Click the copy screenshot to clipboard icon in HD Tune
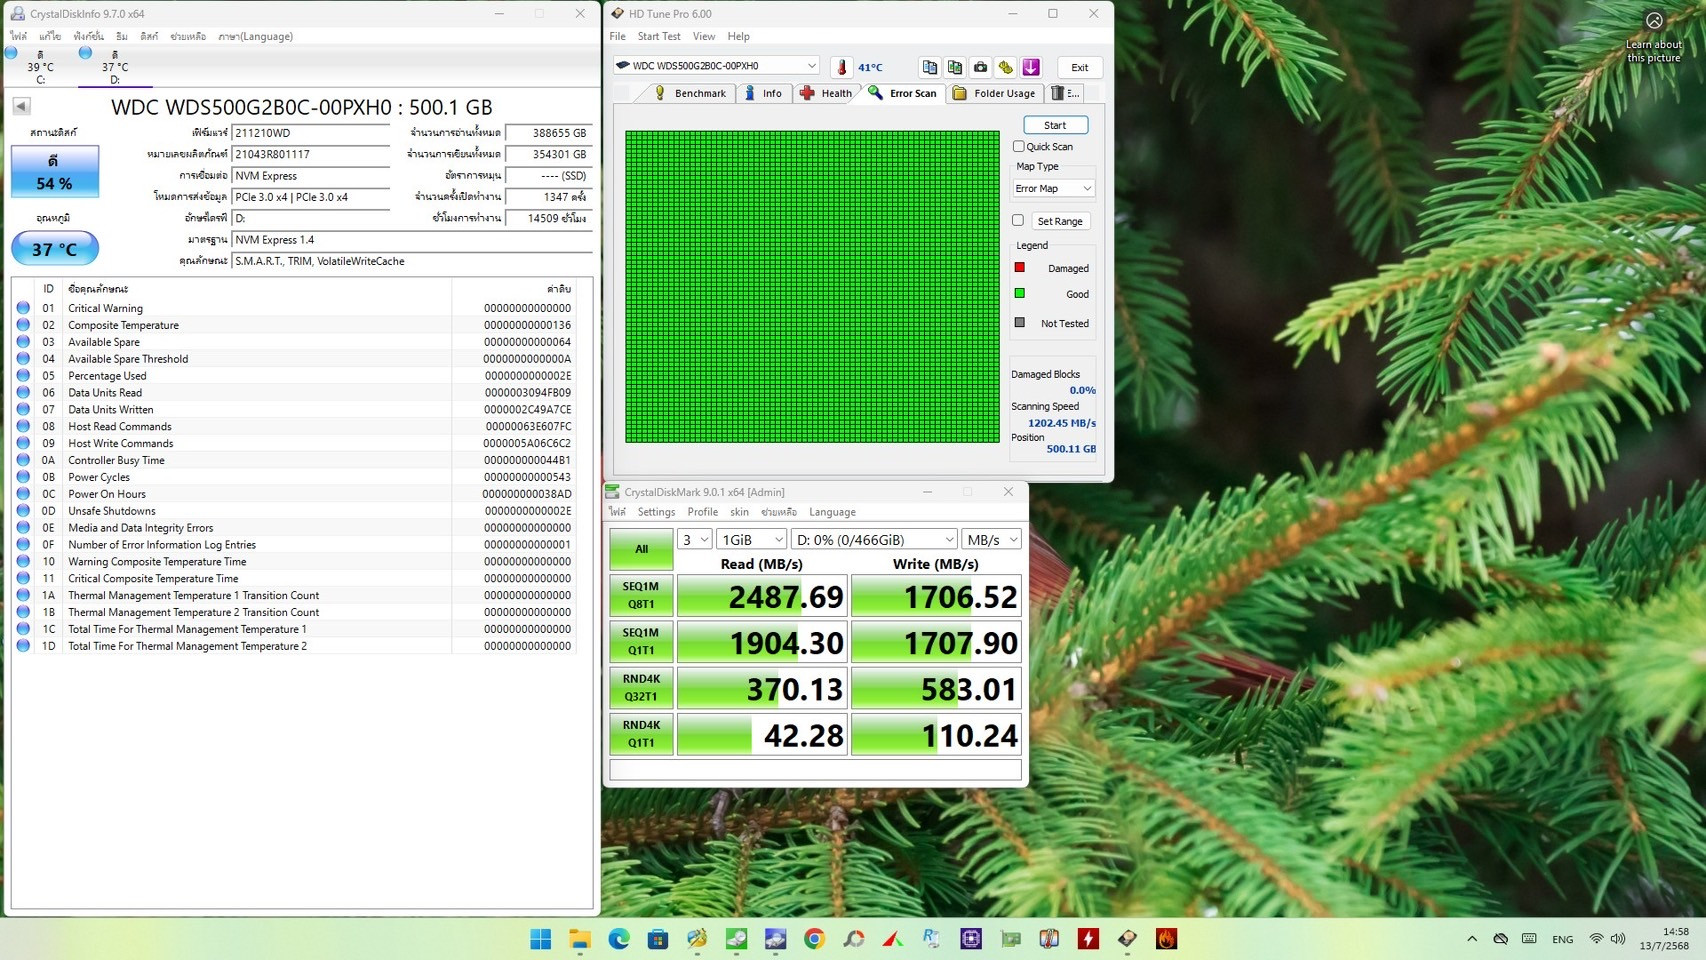The height and width of the screenshot is (960, 1706). [x=955, y=67]
